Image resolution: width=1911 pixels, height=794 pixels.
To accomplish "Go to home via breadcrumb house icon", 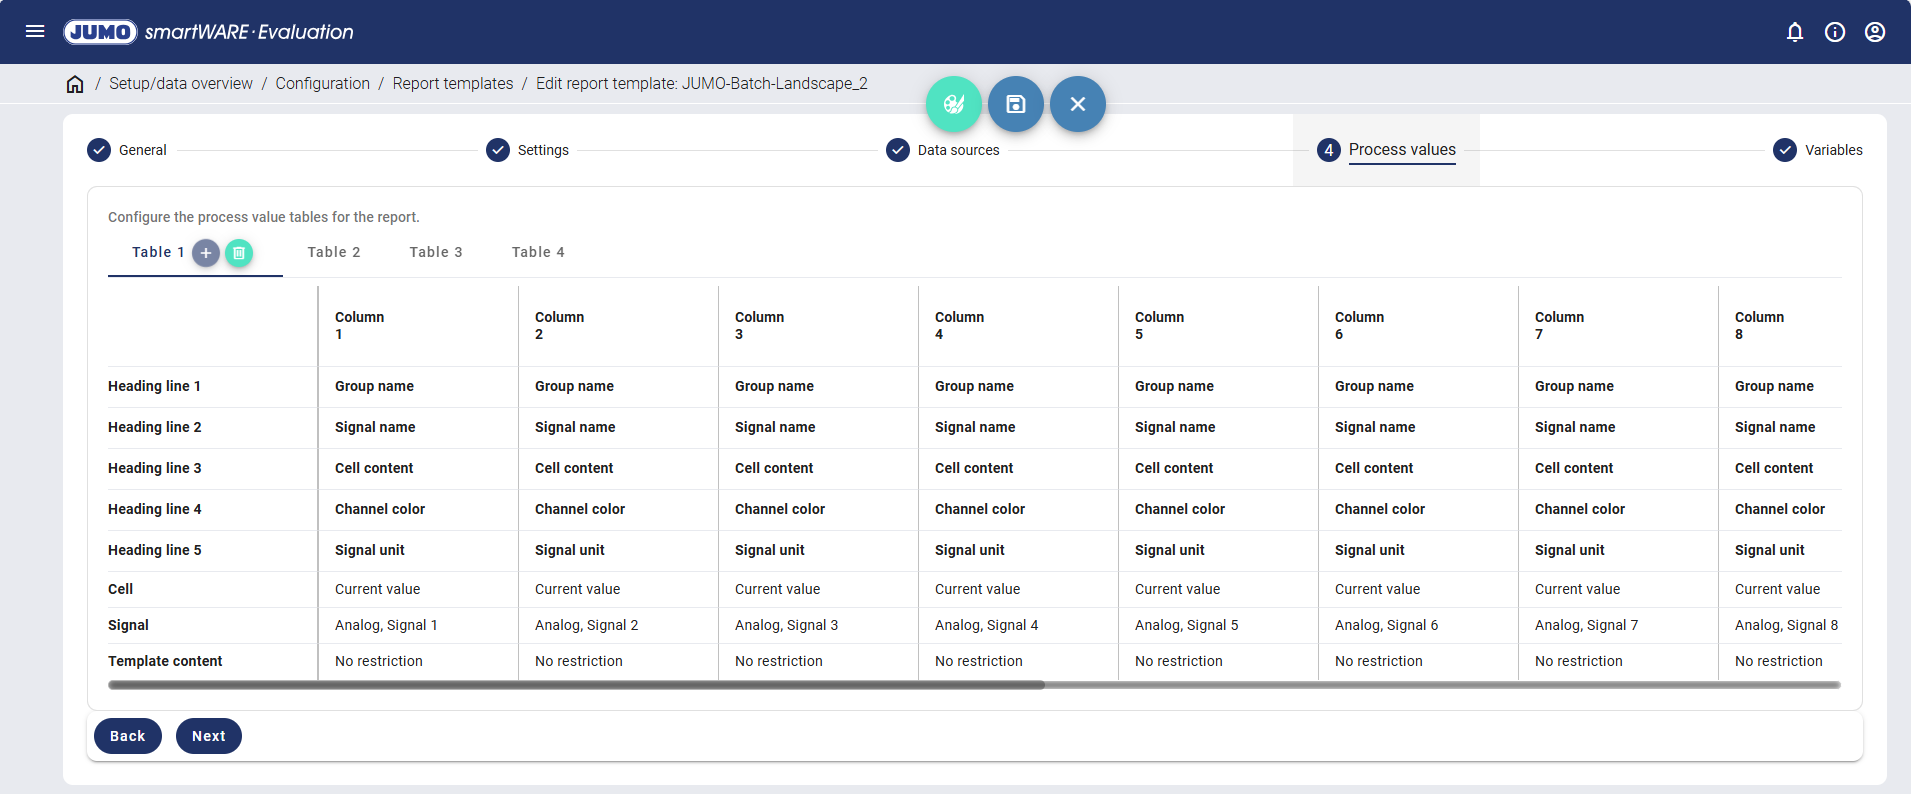I will [75, 84].
